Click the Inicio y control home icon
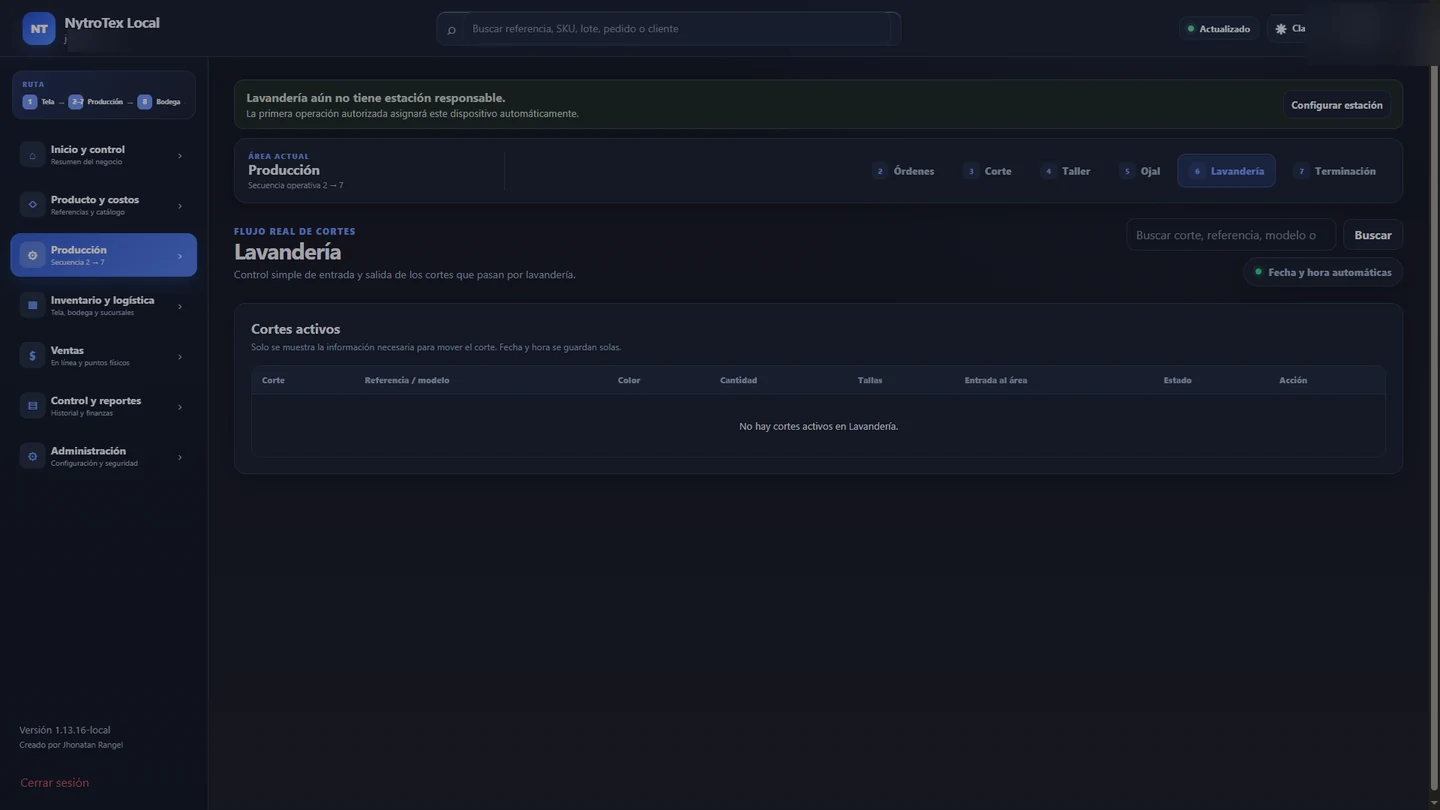 tap(32, 155)
